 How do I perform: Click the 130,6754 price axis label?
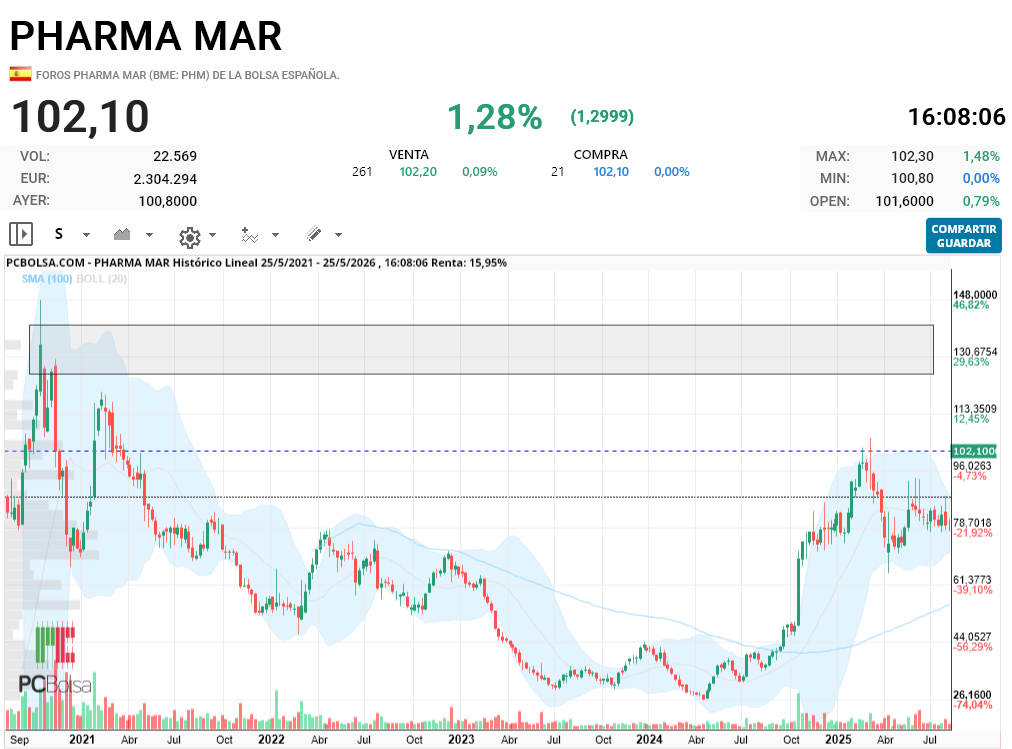click(x=975, y=352)
